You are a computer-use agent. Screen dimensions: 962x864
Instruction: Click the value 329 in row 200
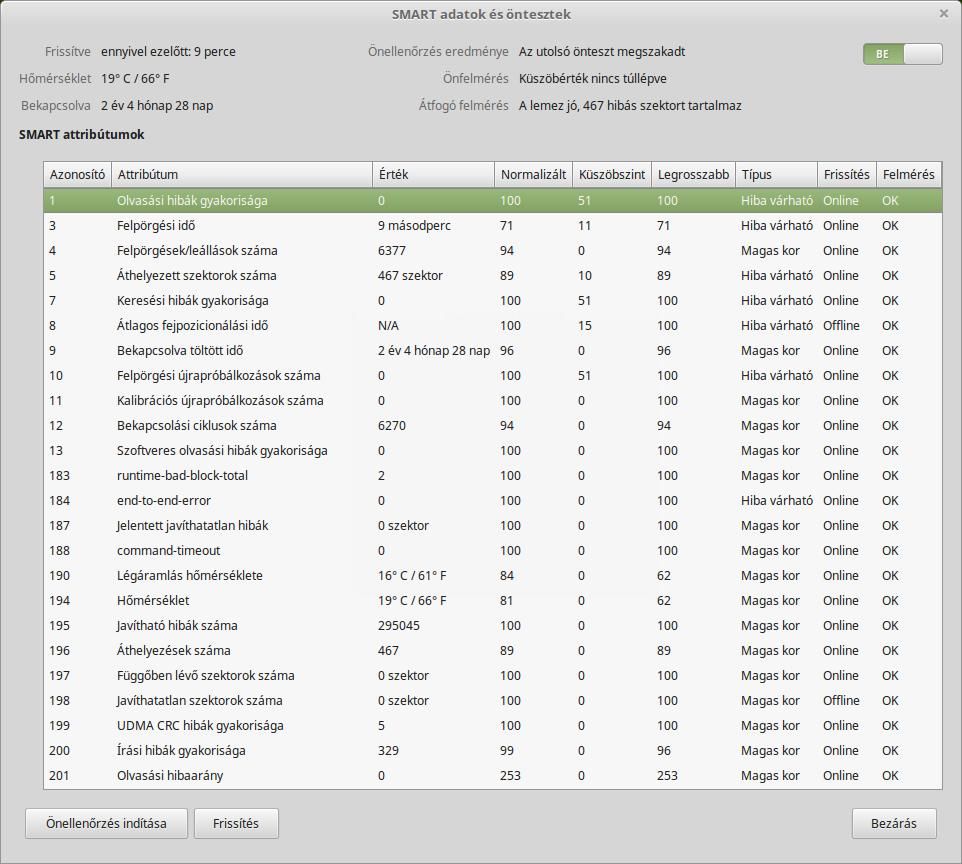tap(388, 750)
